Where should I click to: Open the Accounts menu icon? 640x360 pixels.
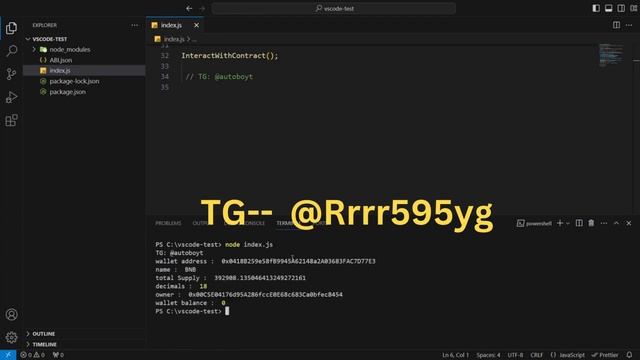coord(11,314)
